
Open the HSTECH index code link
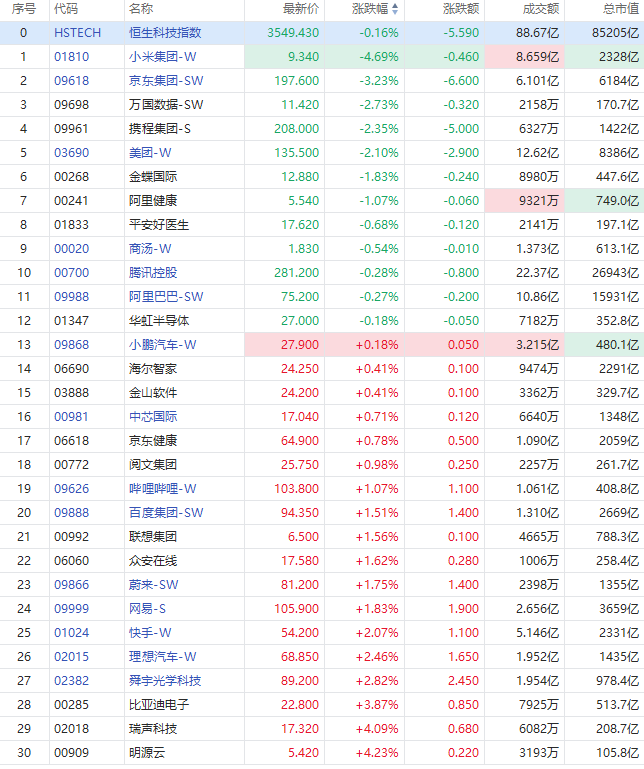pos(77,33)
